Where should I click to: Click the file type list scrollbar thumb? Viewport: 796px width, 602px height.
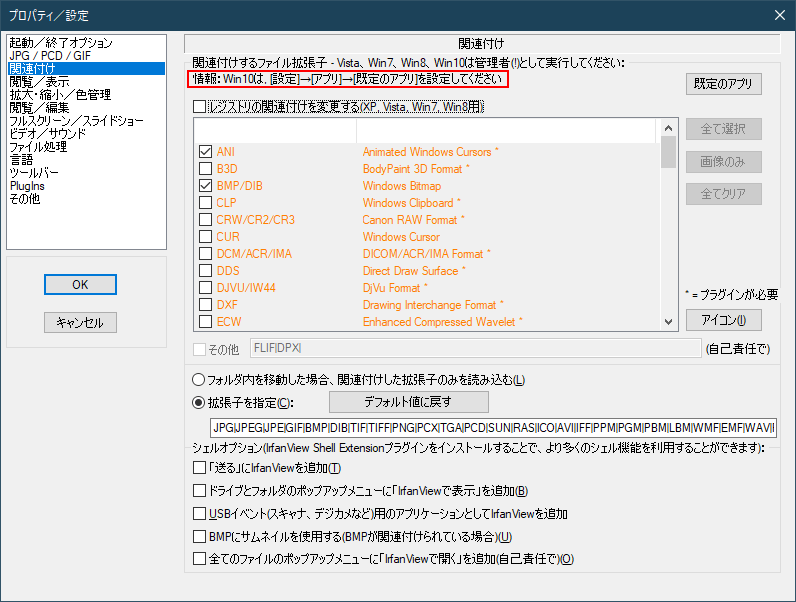point(668,152)
